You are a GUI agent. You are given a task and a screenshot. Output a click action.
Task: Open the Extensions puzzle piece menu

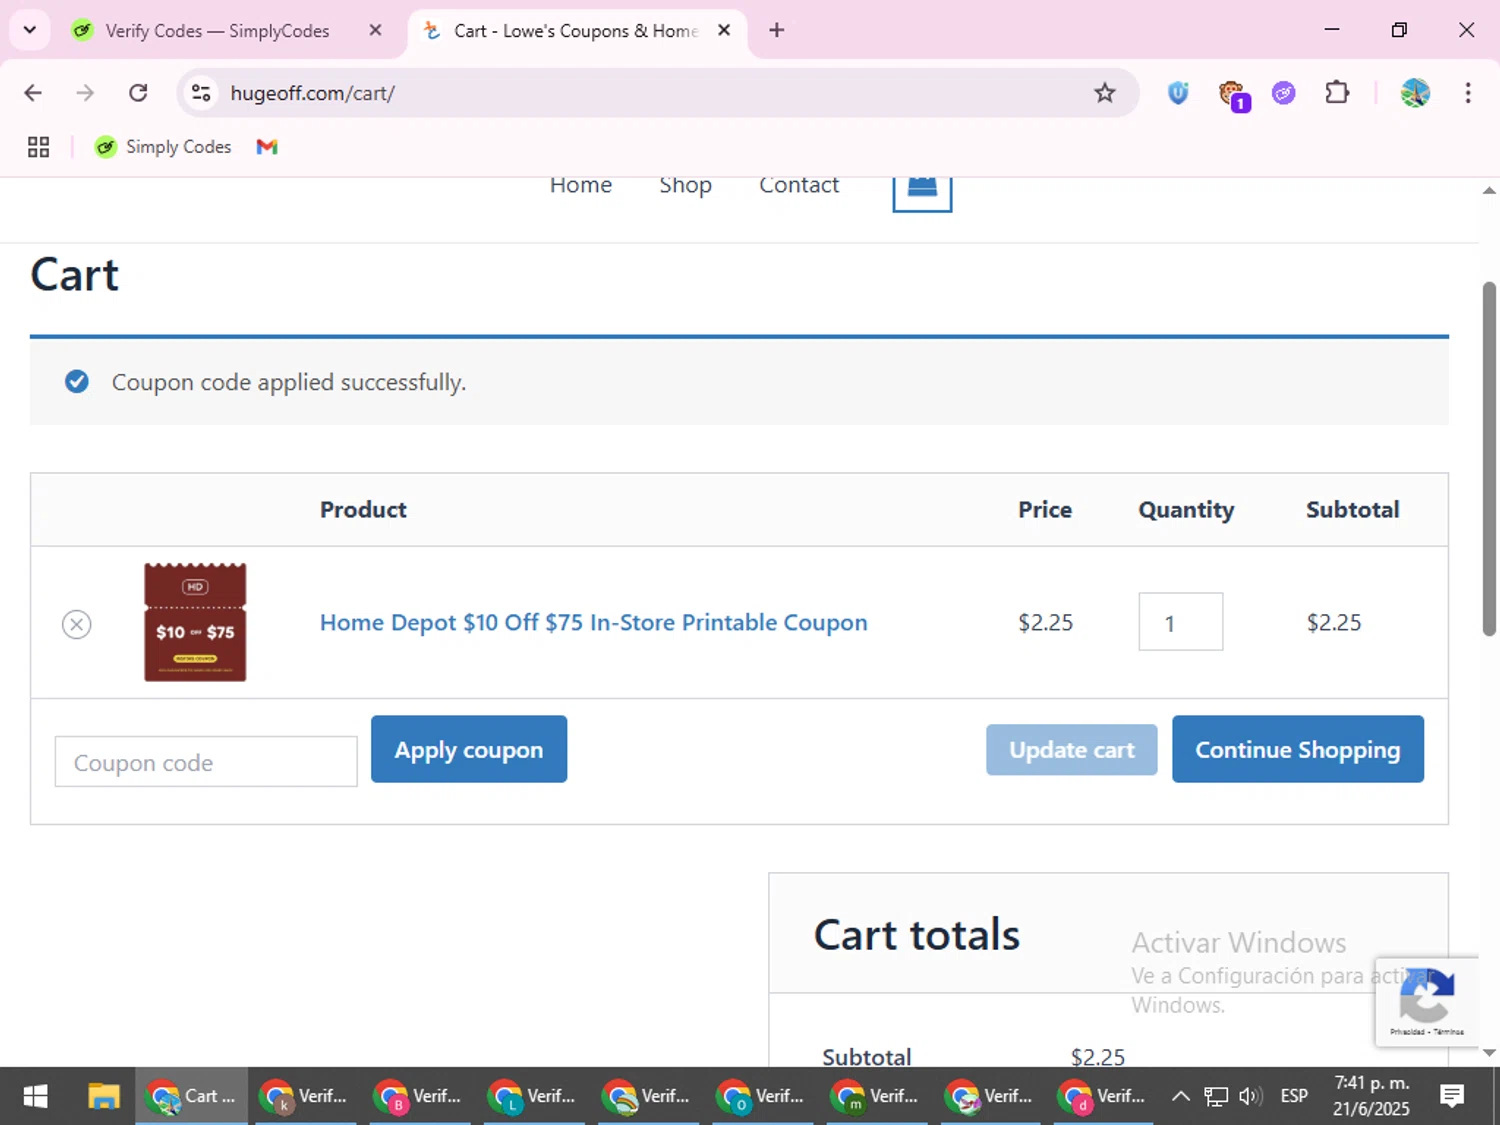tap(1337, 93)
